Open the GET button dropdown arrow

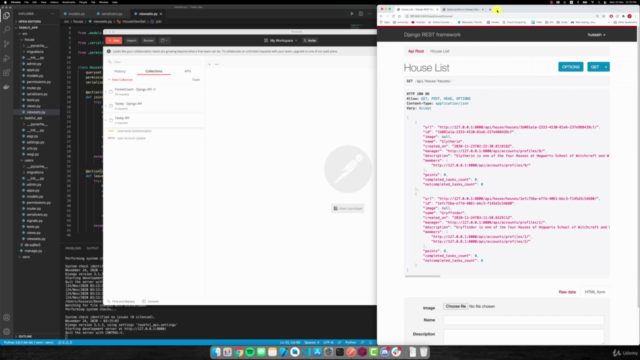coord(606,67)
